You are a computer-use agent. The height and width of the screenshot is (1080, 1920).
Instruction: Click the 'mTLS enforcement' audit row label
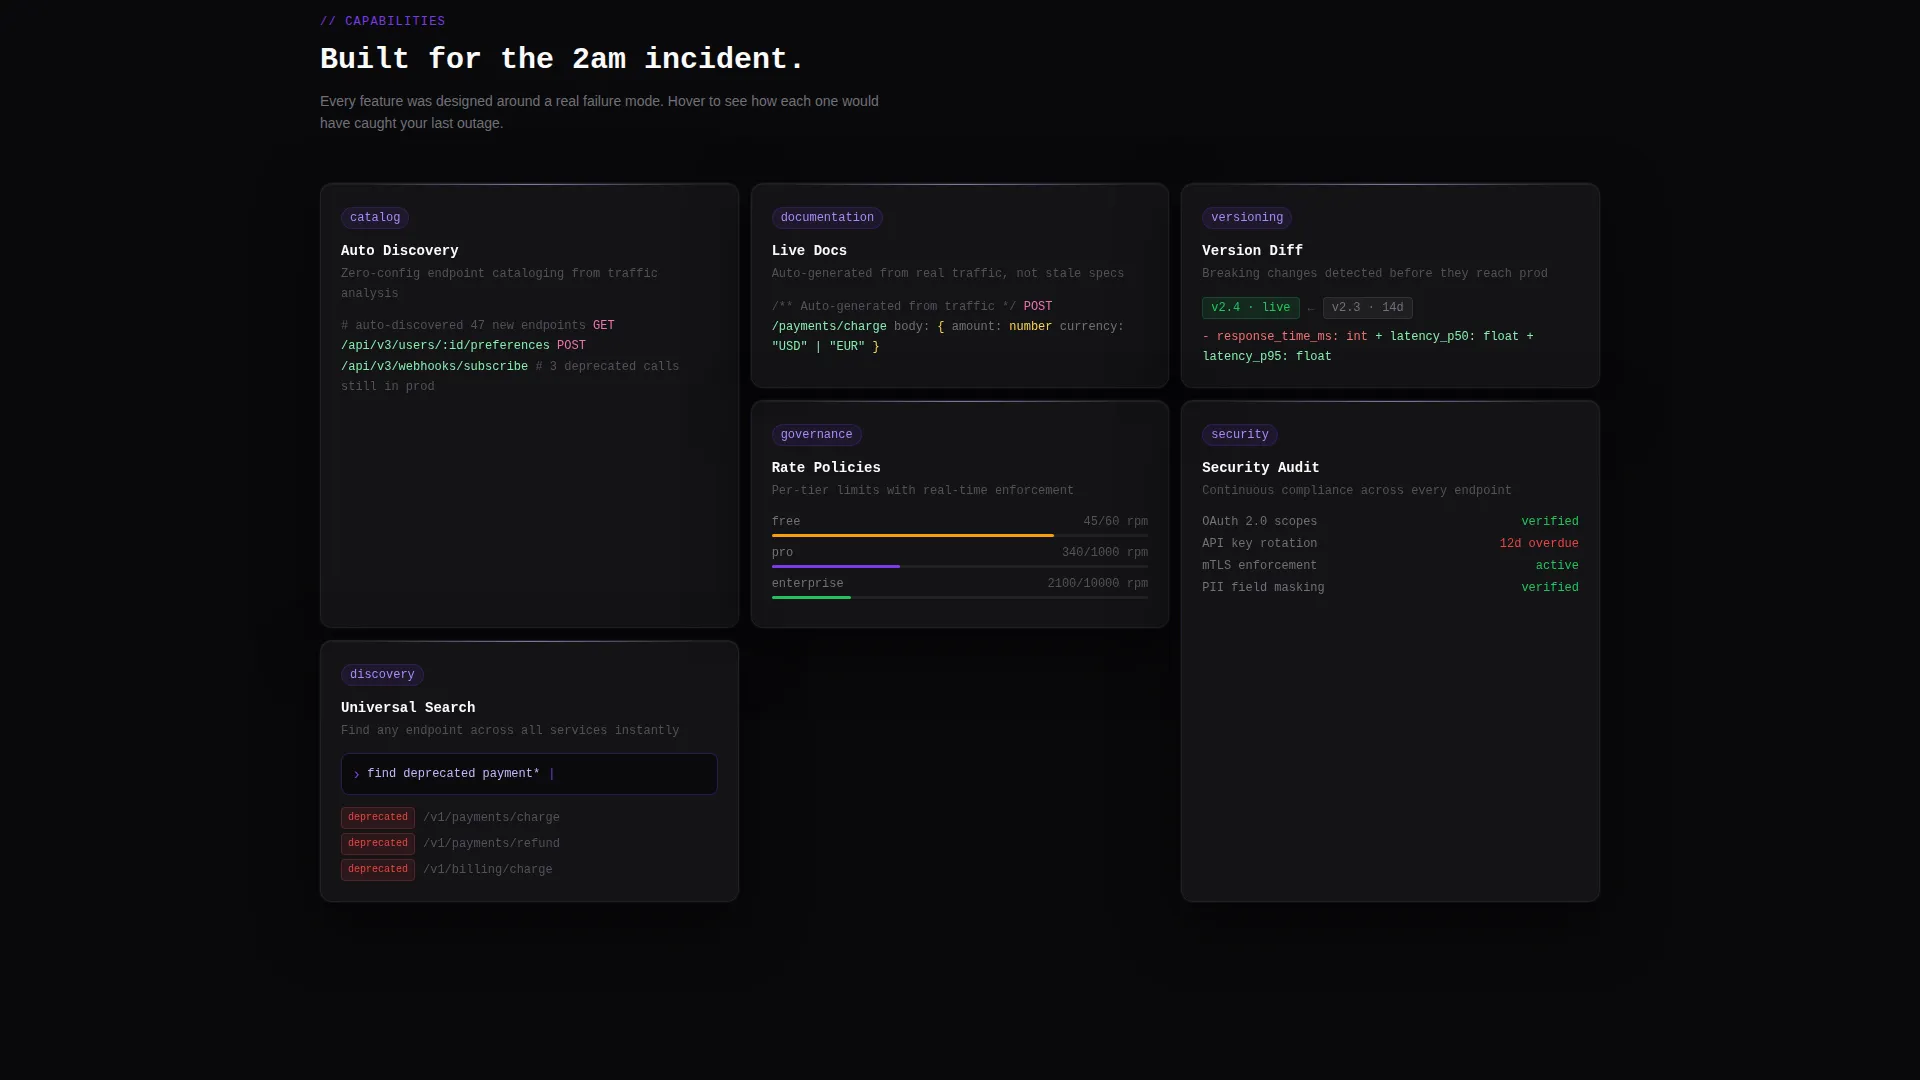tap(1259, 566)
